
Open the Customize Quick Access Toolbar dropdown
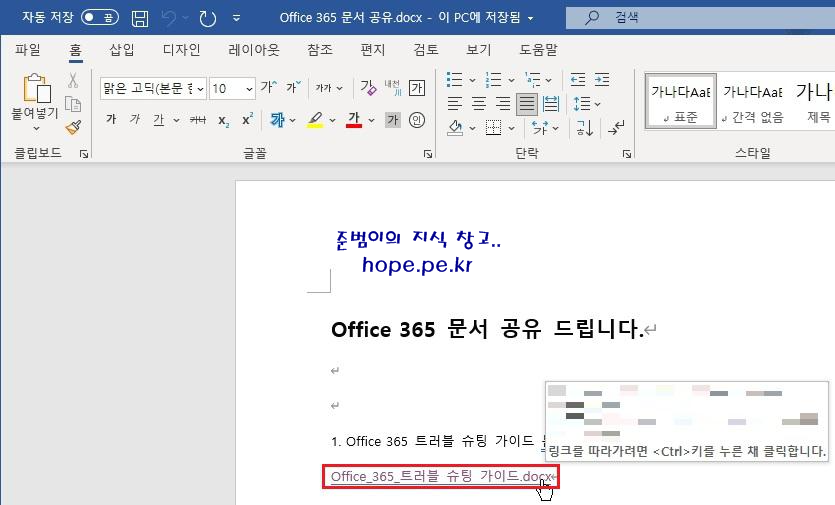coord(236,19)
